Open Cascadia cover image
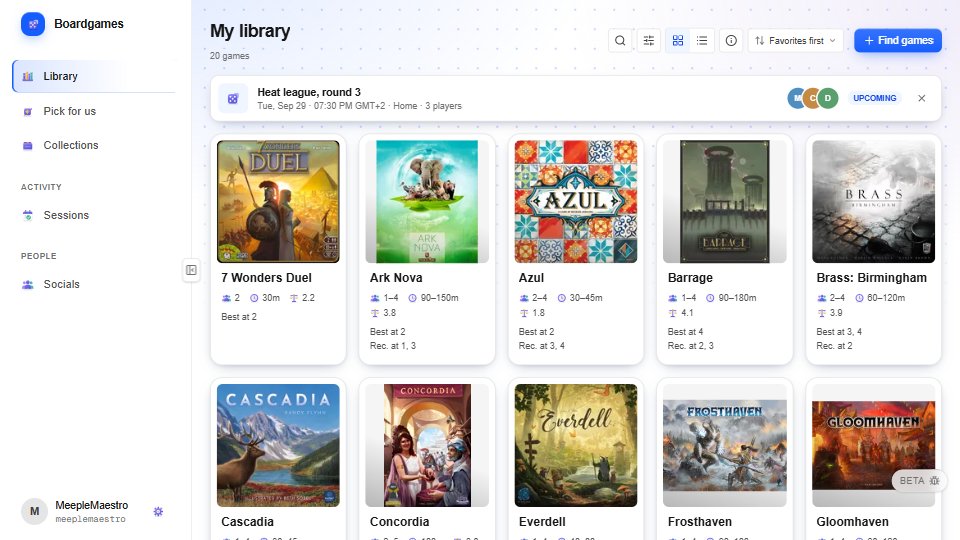This screenshot has width=960, height=540. [278, 445]
